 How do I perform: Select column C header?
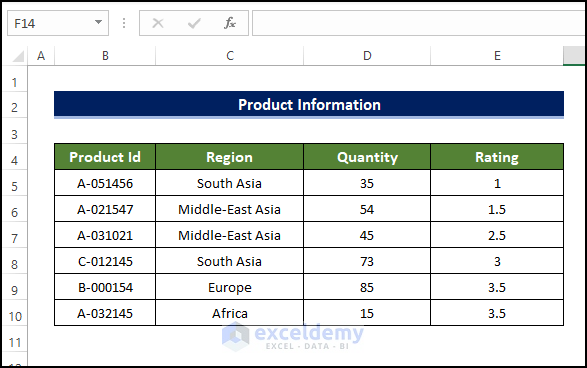pos(229,56)
